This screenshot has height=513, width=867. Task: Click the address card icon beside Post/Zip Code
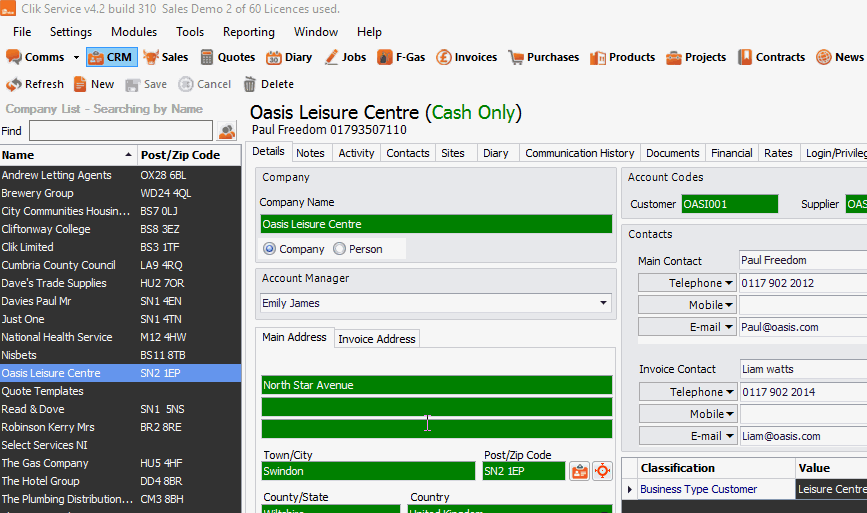(579, 471)
